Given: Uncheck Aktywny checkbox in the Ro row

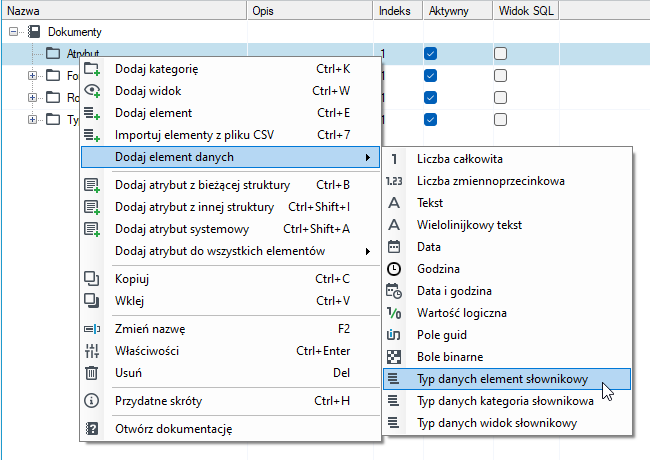Looking at the screenshot, I should pyautogui.click(x=430, y=98).
